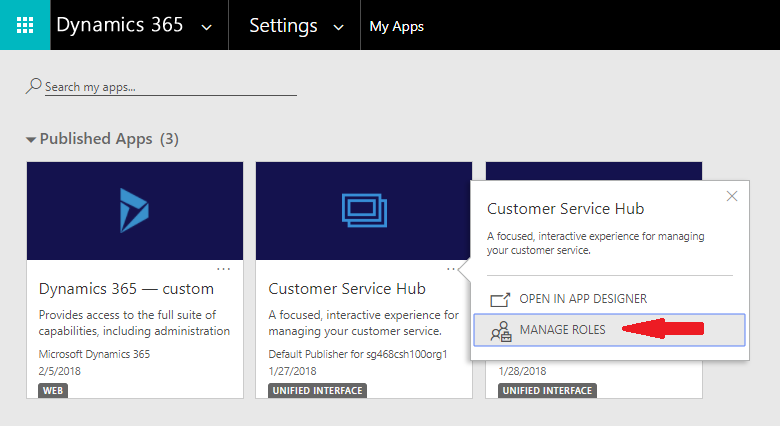Close the Customer Service Hub popup
Screen dimensions: 780x426
[x=732, y=196]
